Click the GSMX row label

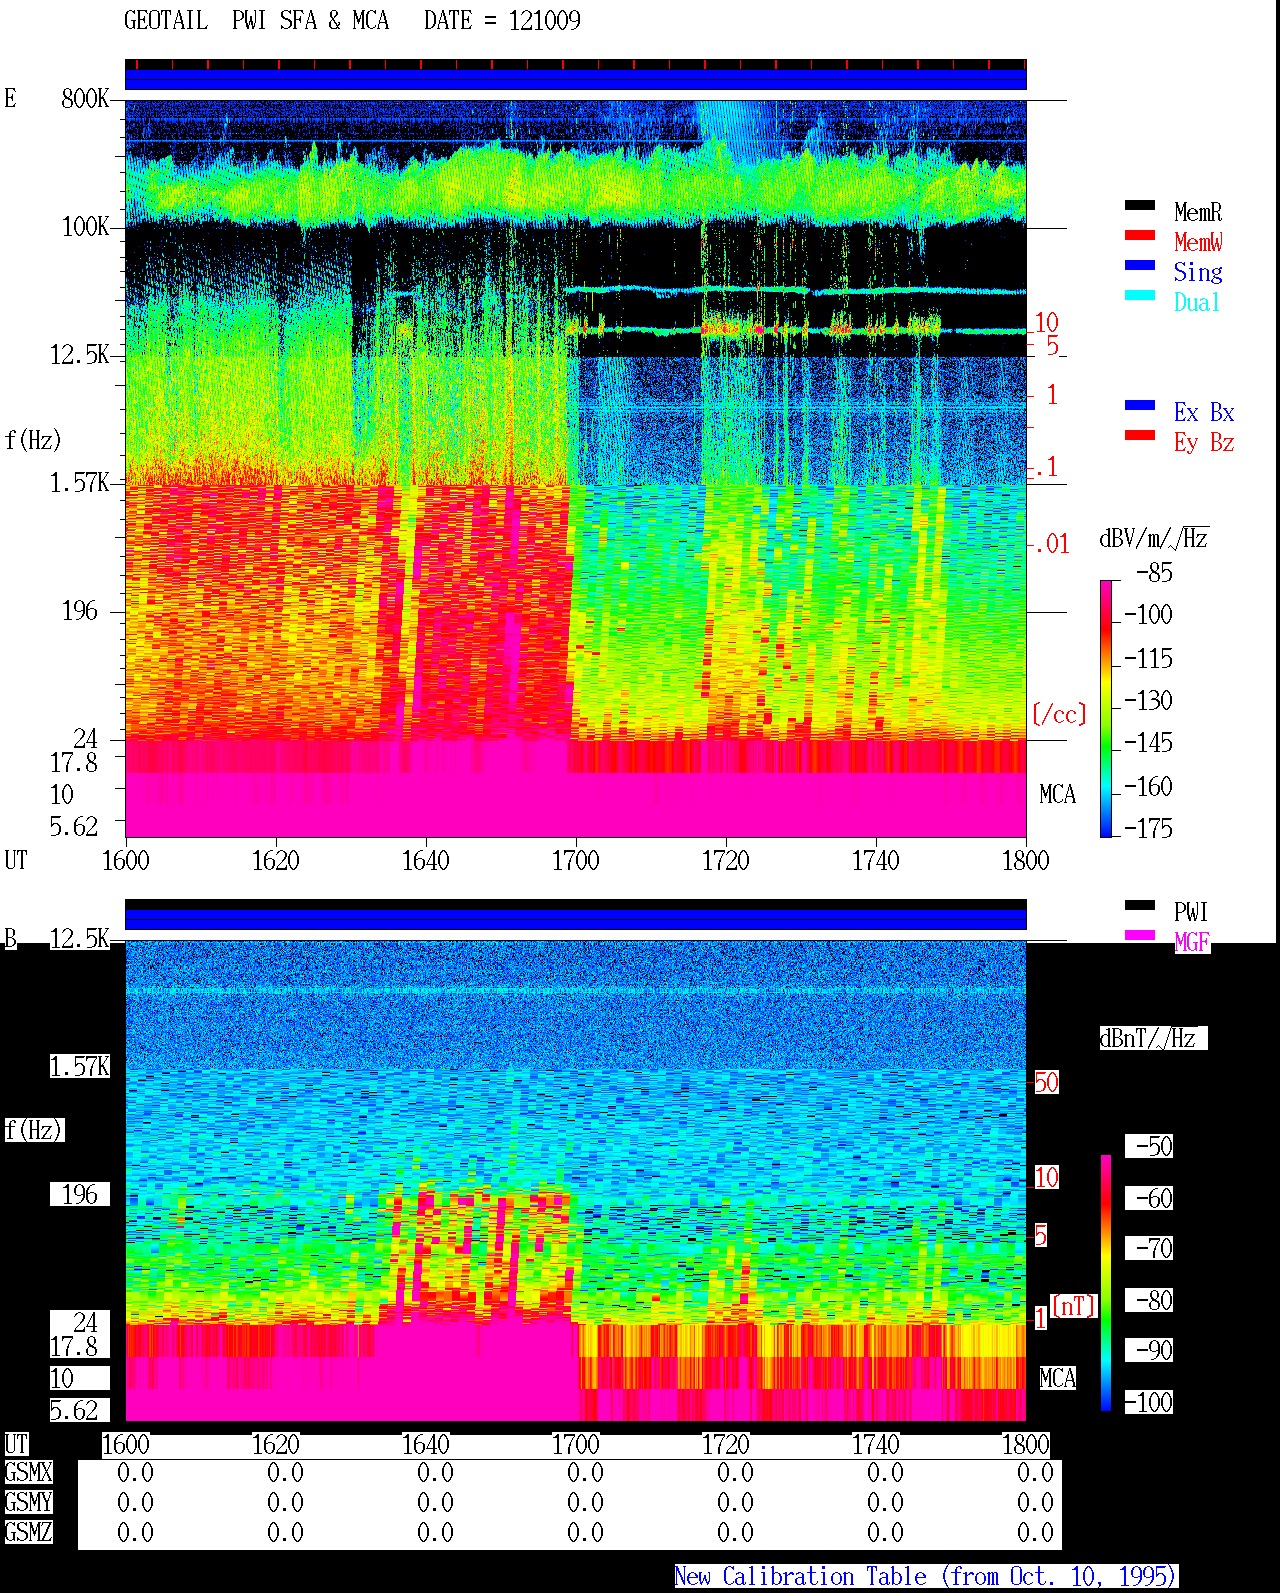point(28,1473)
